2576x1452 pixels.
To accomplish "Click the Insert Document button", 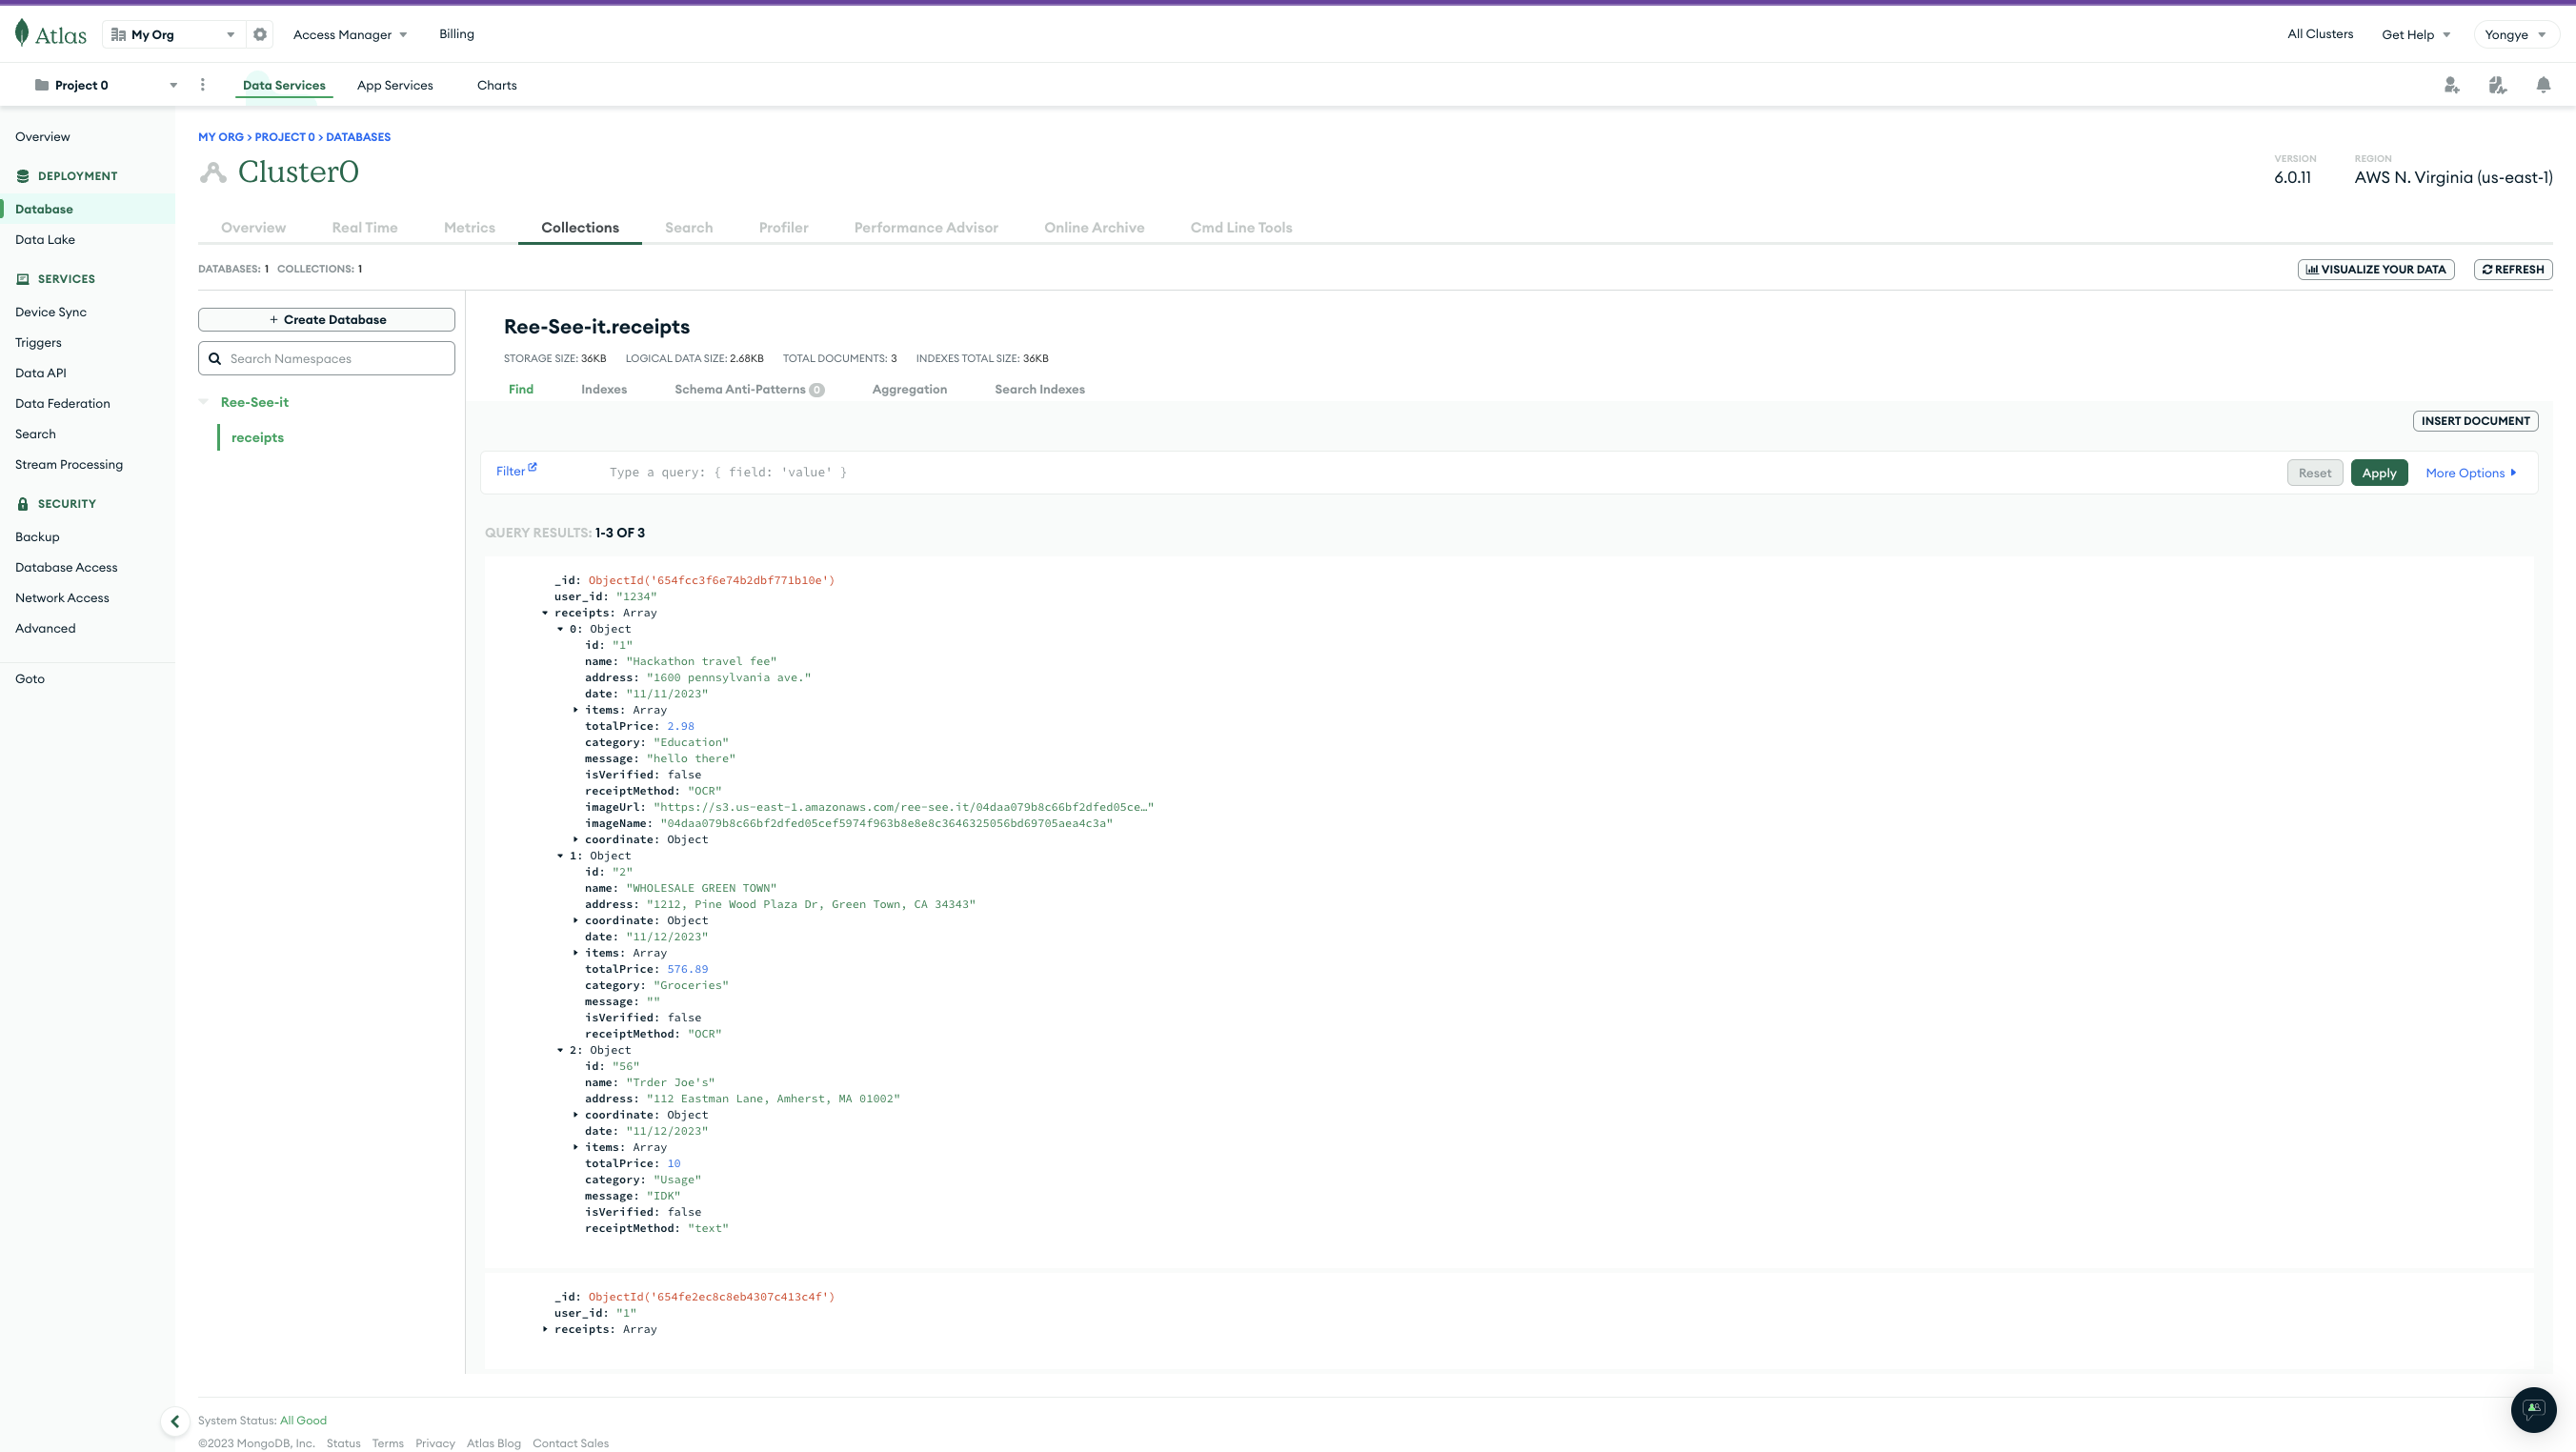I will pos(2475,421).
